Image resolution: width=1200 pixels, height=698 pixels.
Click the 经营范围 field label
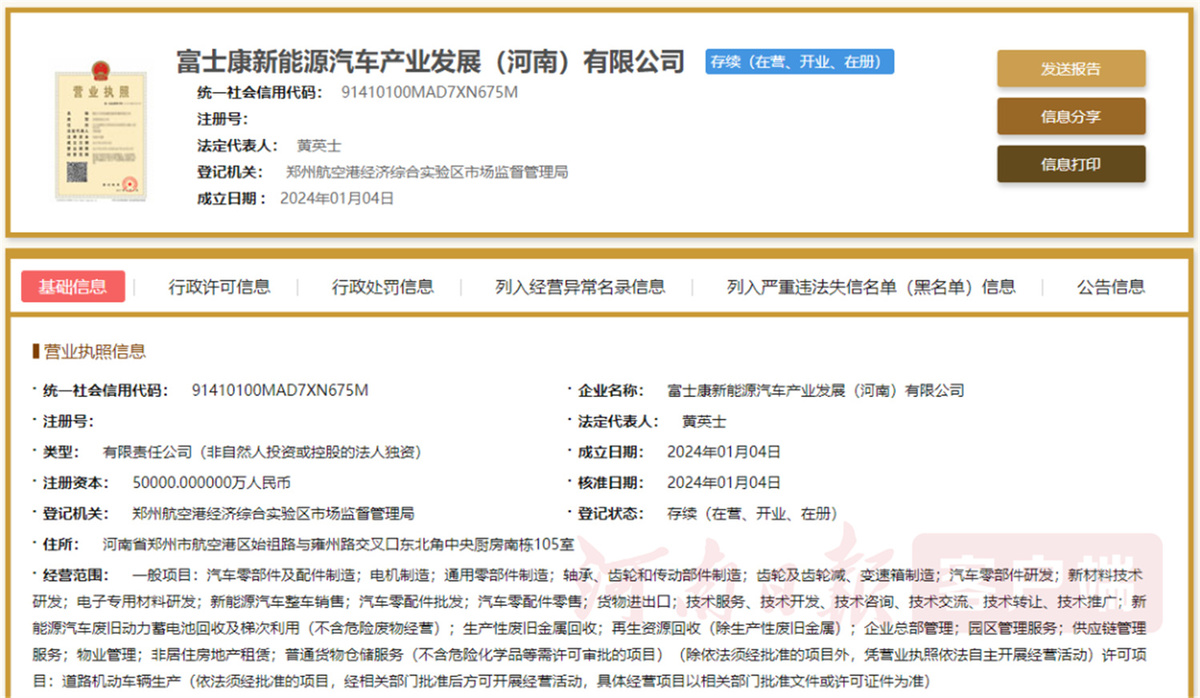point(78,576)
